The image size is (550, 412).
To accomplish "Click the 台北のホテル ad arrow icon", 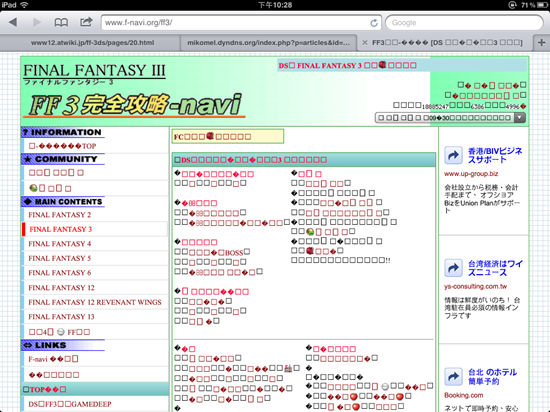I will click(x=453, y=377).
